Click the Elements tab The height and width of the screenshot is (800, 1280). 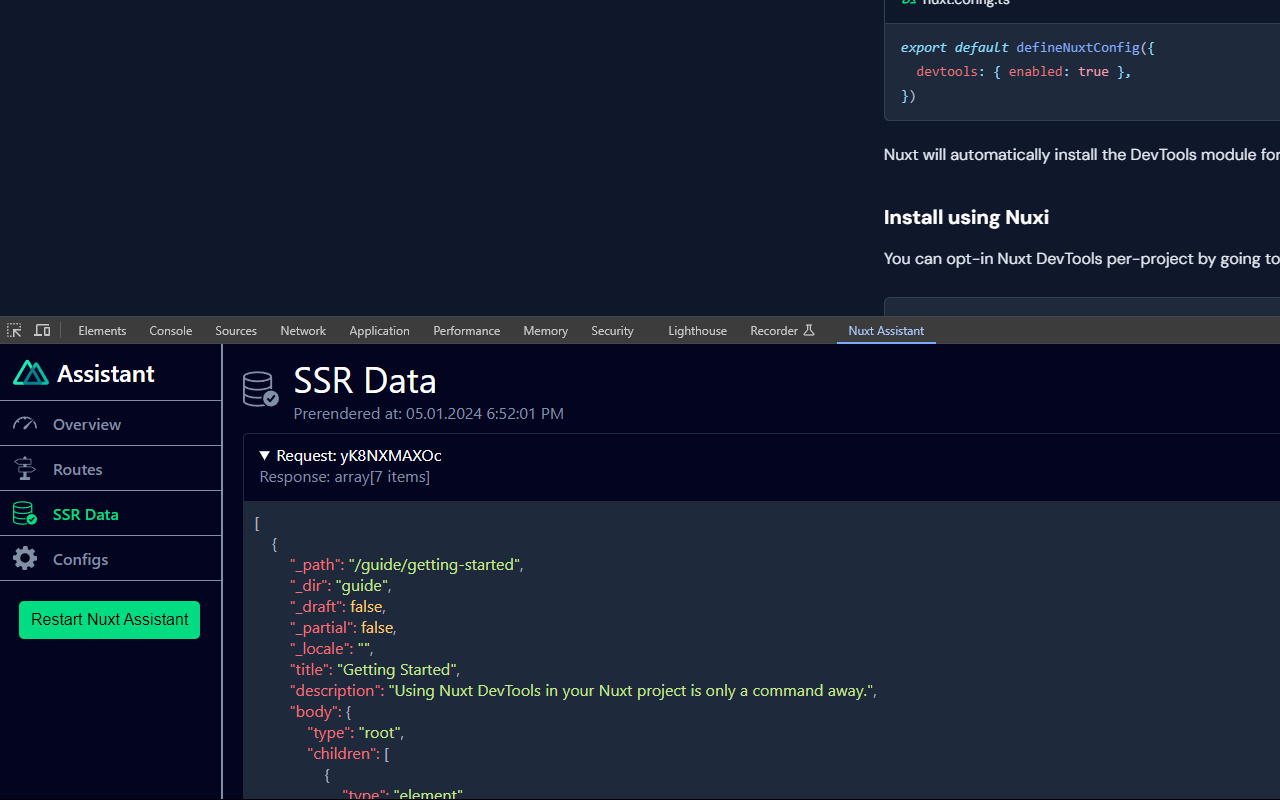[x=102, y=330]
